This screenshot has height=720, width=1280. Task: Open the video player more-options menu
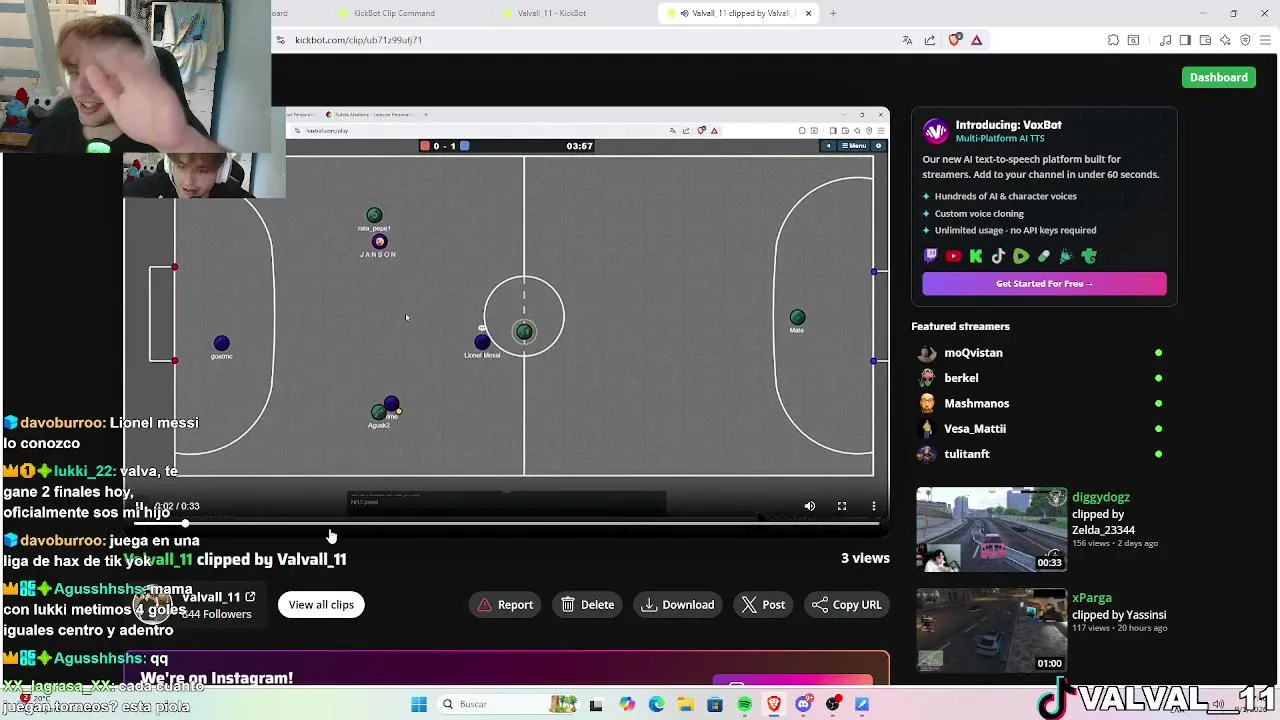click(x=874, y=506)
